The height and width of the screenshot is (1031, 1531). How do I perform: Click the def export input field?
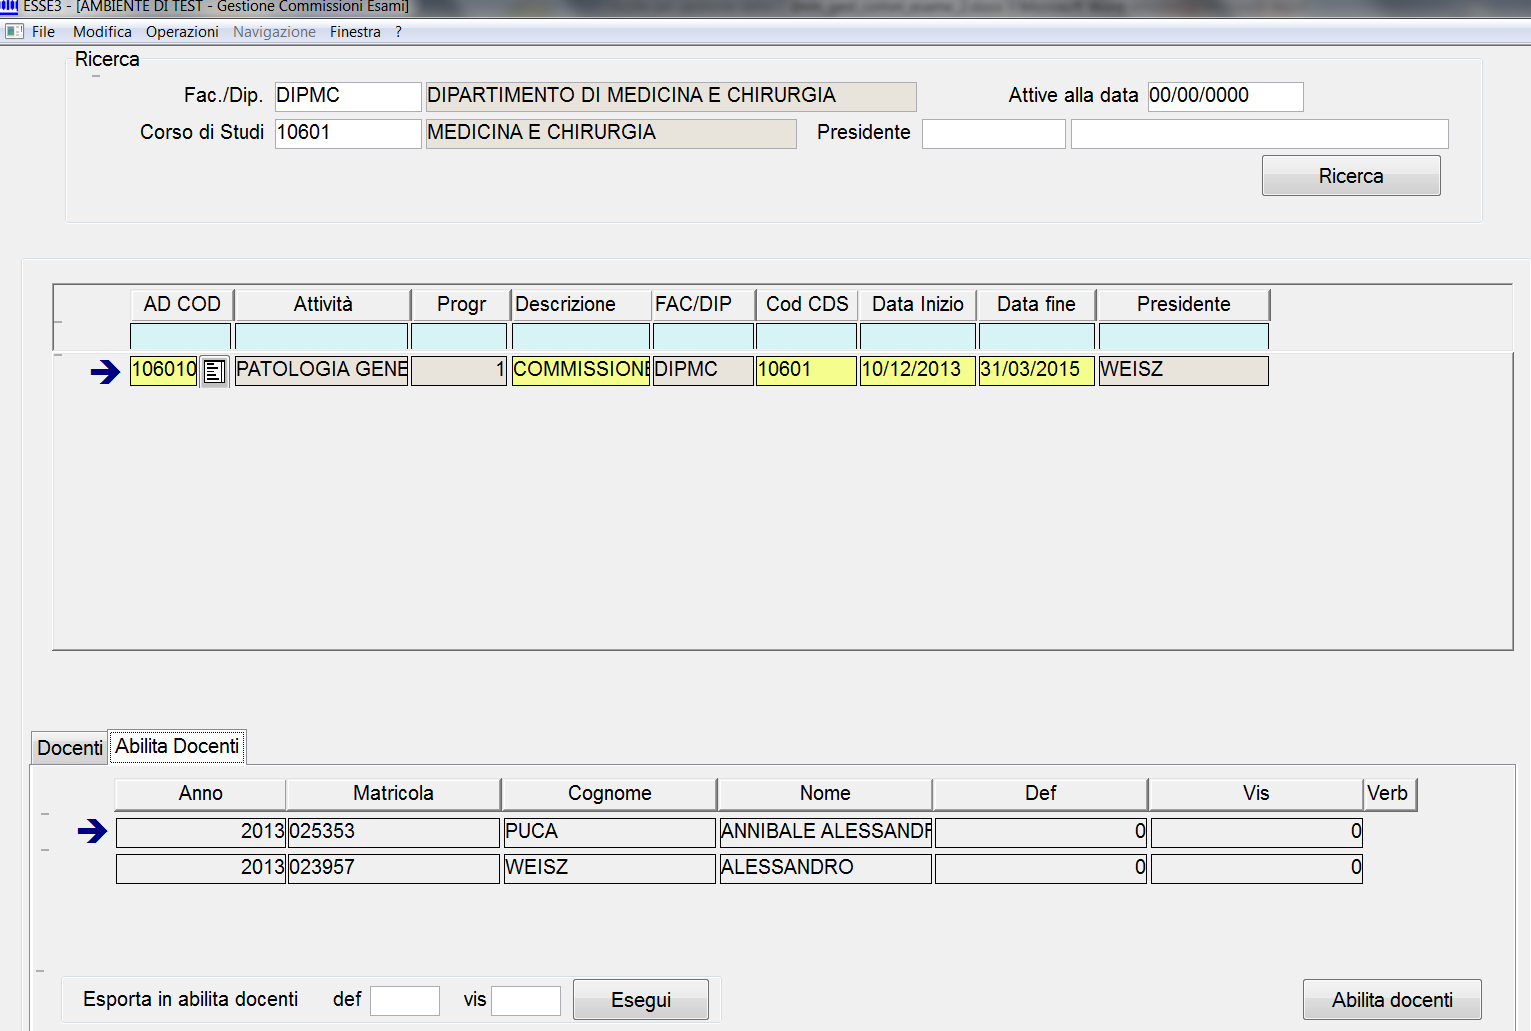point(405,1001)
